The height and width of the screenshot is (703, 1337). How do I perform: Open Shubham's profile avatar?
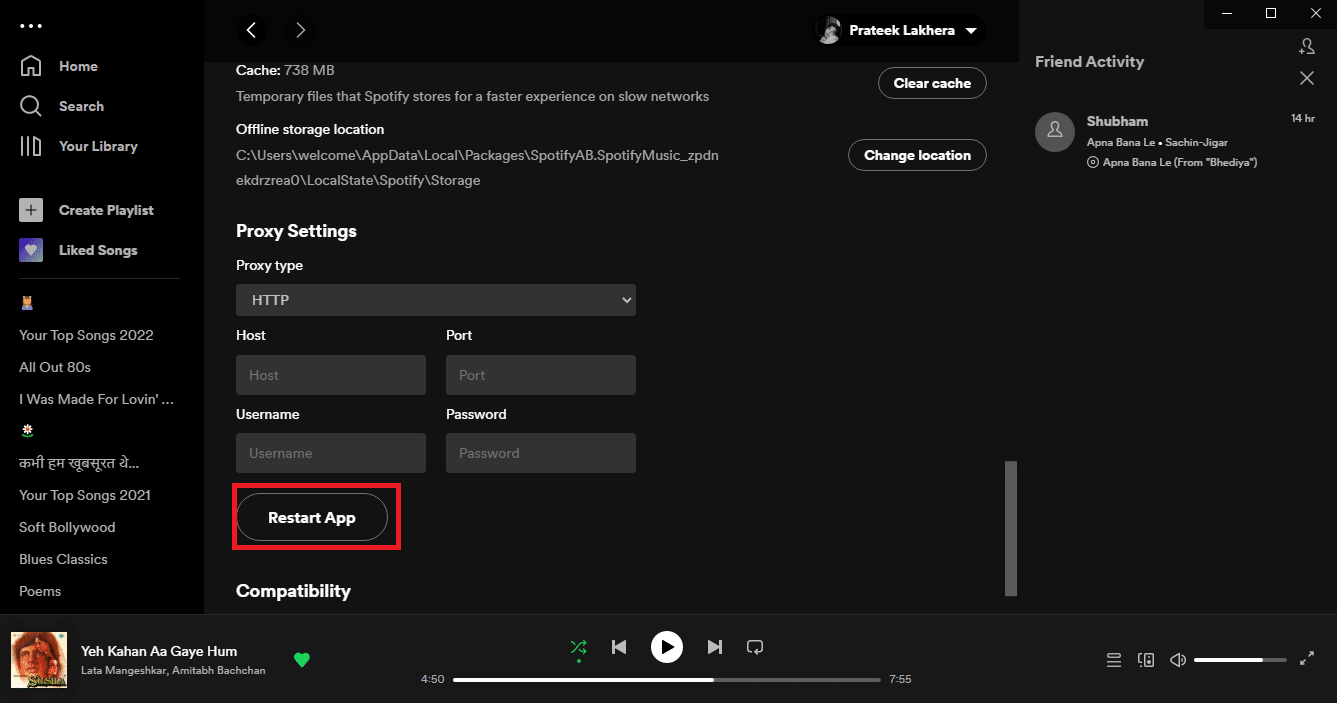pyautogui.click(x=1054, y=132)
